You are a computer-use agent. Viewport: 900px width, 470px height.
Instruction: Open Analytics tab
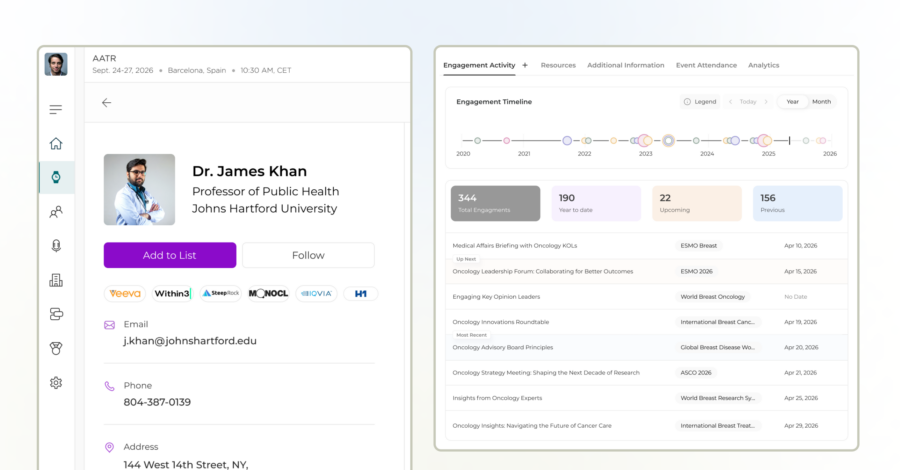(x=763, y=65)
